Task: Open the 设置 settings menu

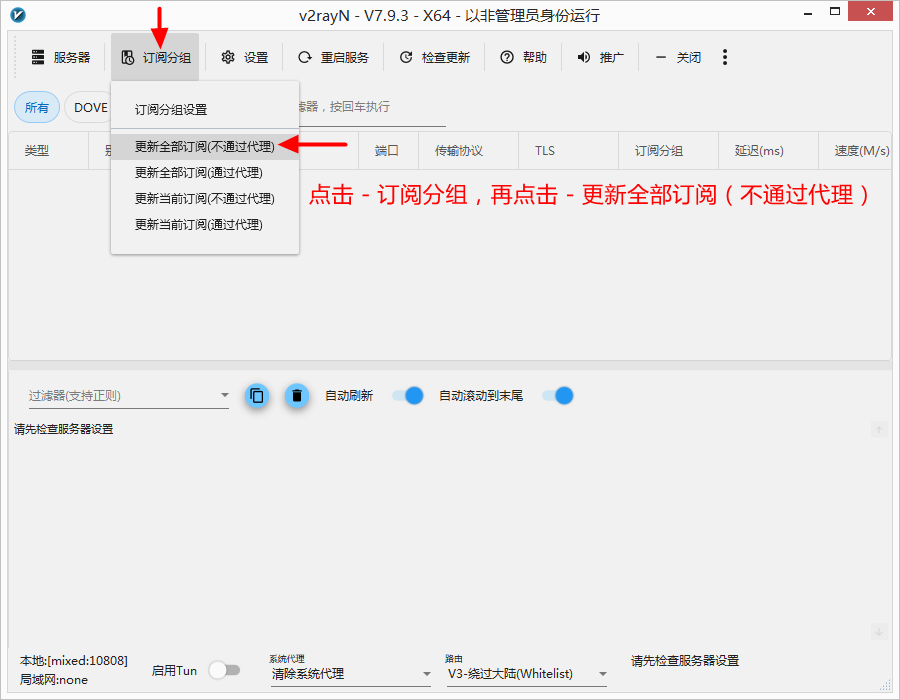Action: coord(245,57)
